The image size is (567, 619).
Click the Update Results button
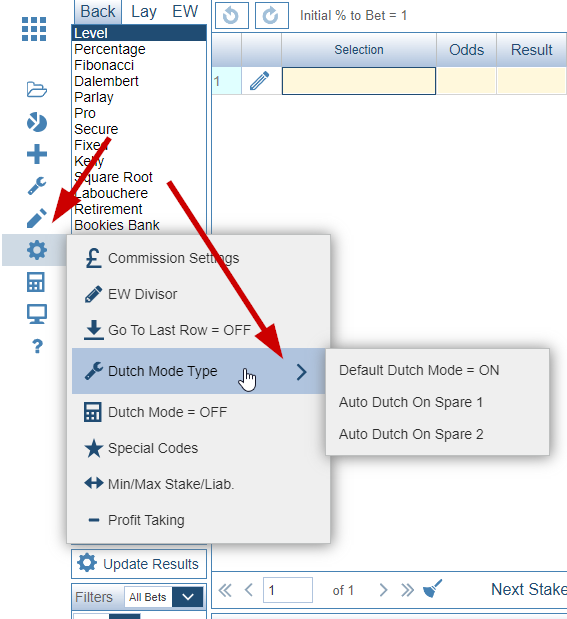[x=139, y=564]
